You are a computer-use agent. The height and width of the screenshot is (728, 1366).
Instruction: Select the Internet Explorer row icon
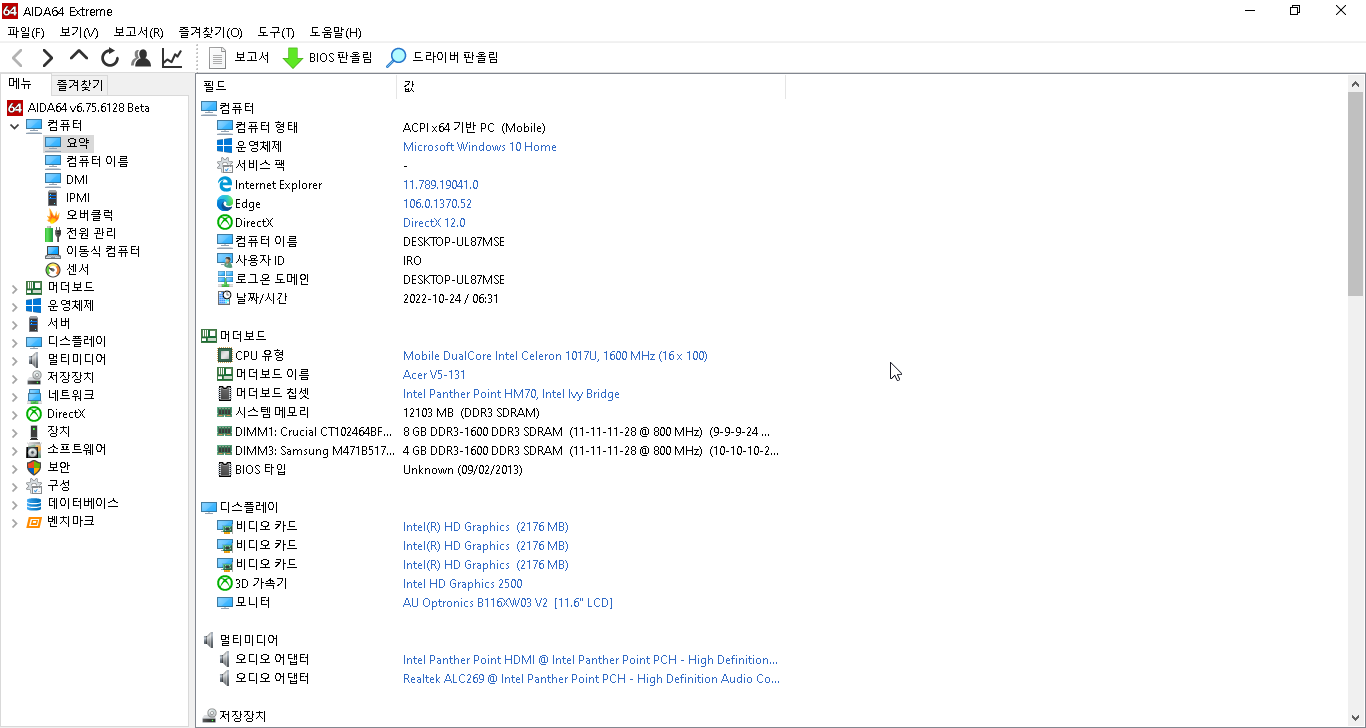(225, 185)
